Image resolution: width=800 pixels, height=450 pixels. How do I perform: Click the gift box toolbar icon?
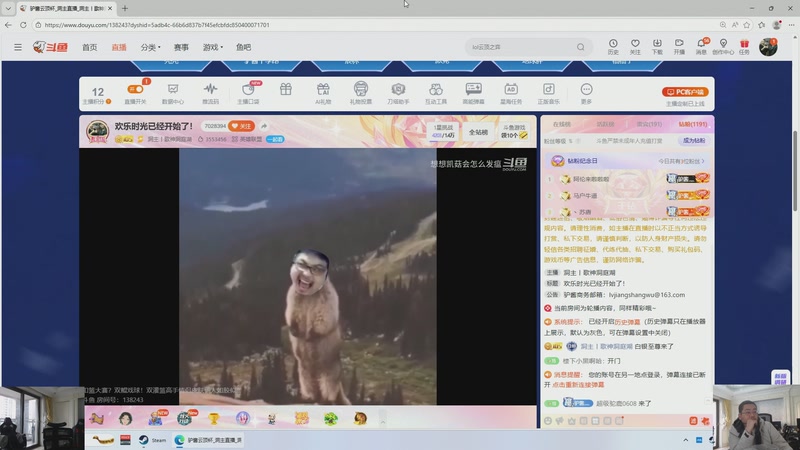[286, 90]
